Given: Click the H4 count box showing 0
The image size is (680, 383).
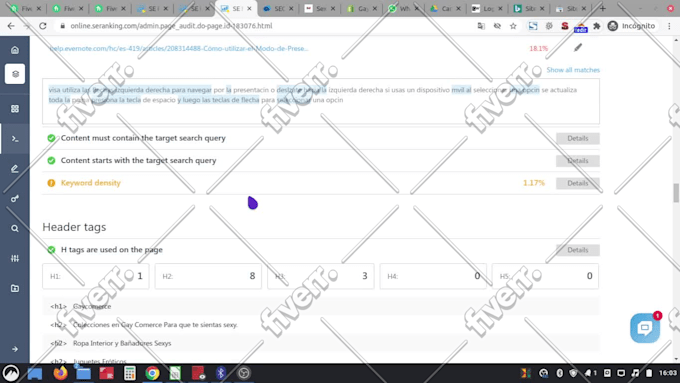Looking at the screenshot, I should [433, 276].
